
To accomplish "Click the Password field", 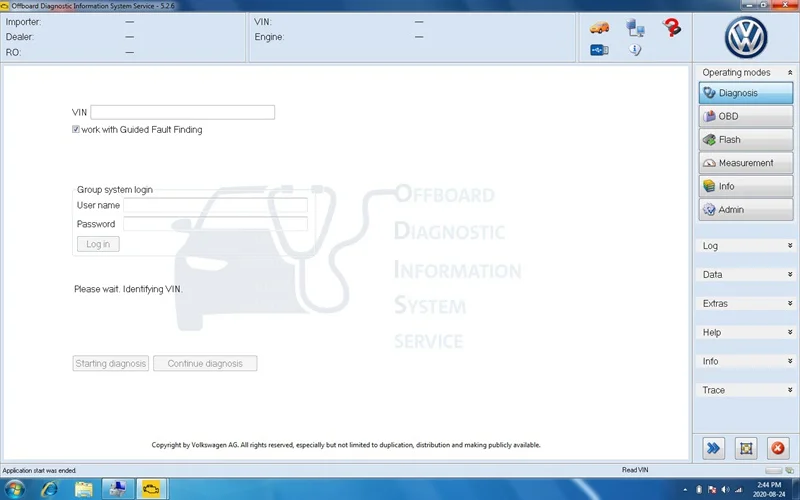I will coord(215,224).
